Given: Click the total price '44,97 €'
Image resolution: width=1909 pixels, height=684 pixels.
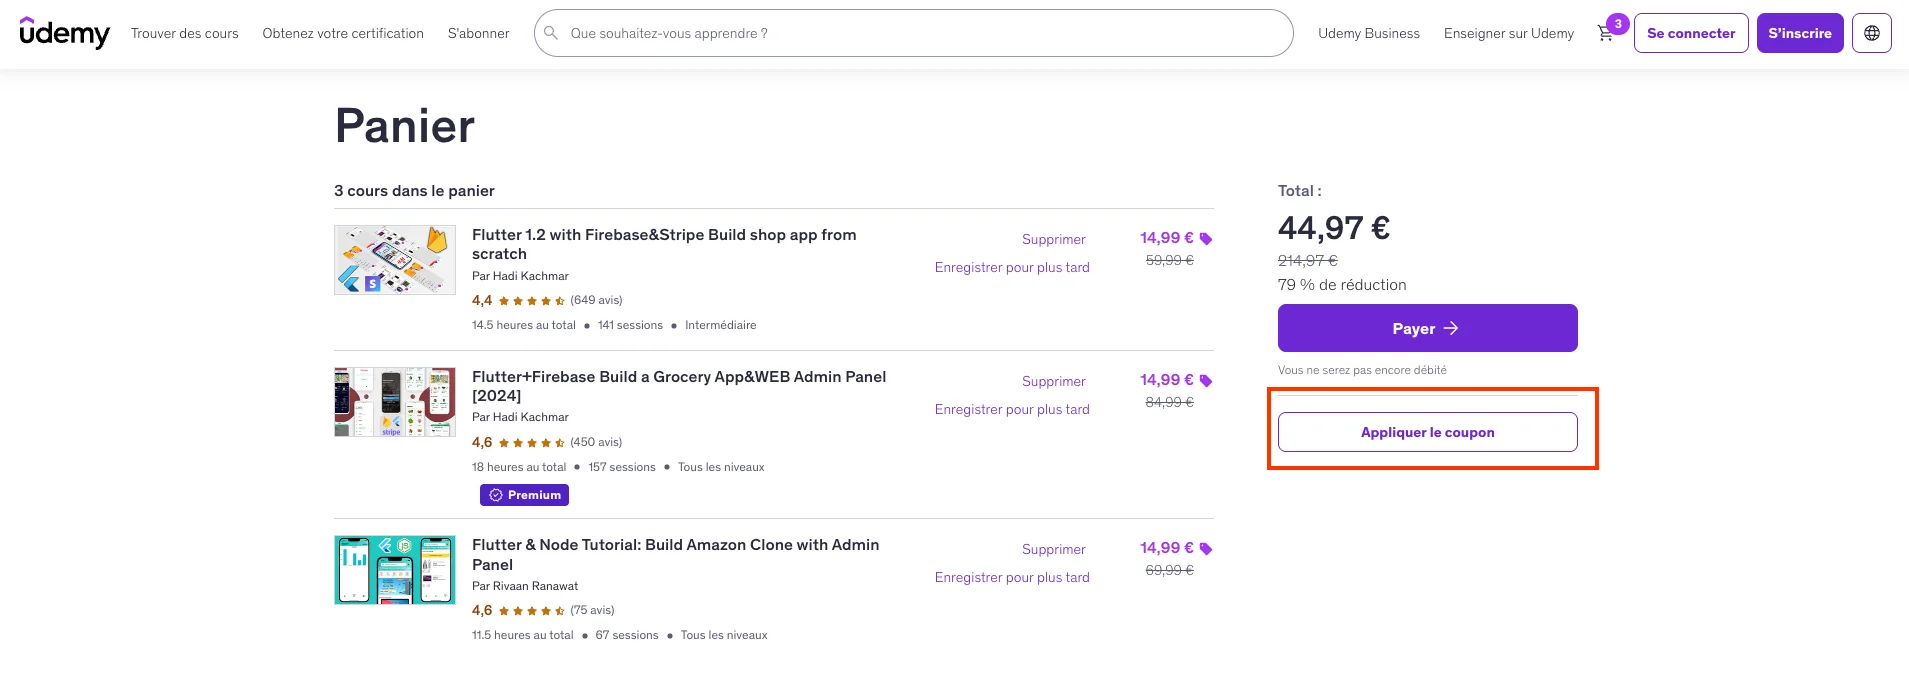Looking at the screenshot, I should point(1334,228).
